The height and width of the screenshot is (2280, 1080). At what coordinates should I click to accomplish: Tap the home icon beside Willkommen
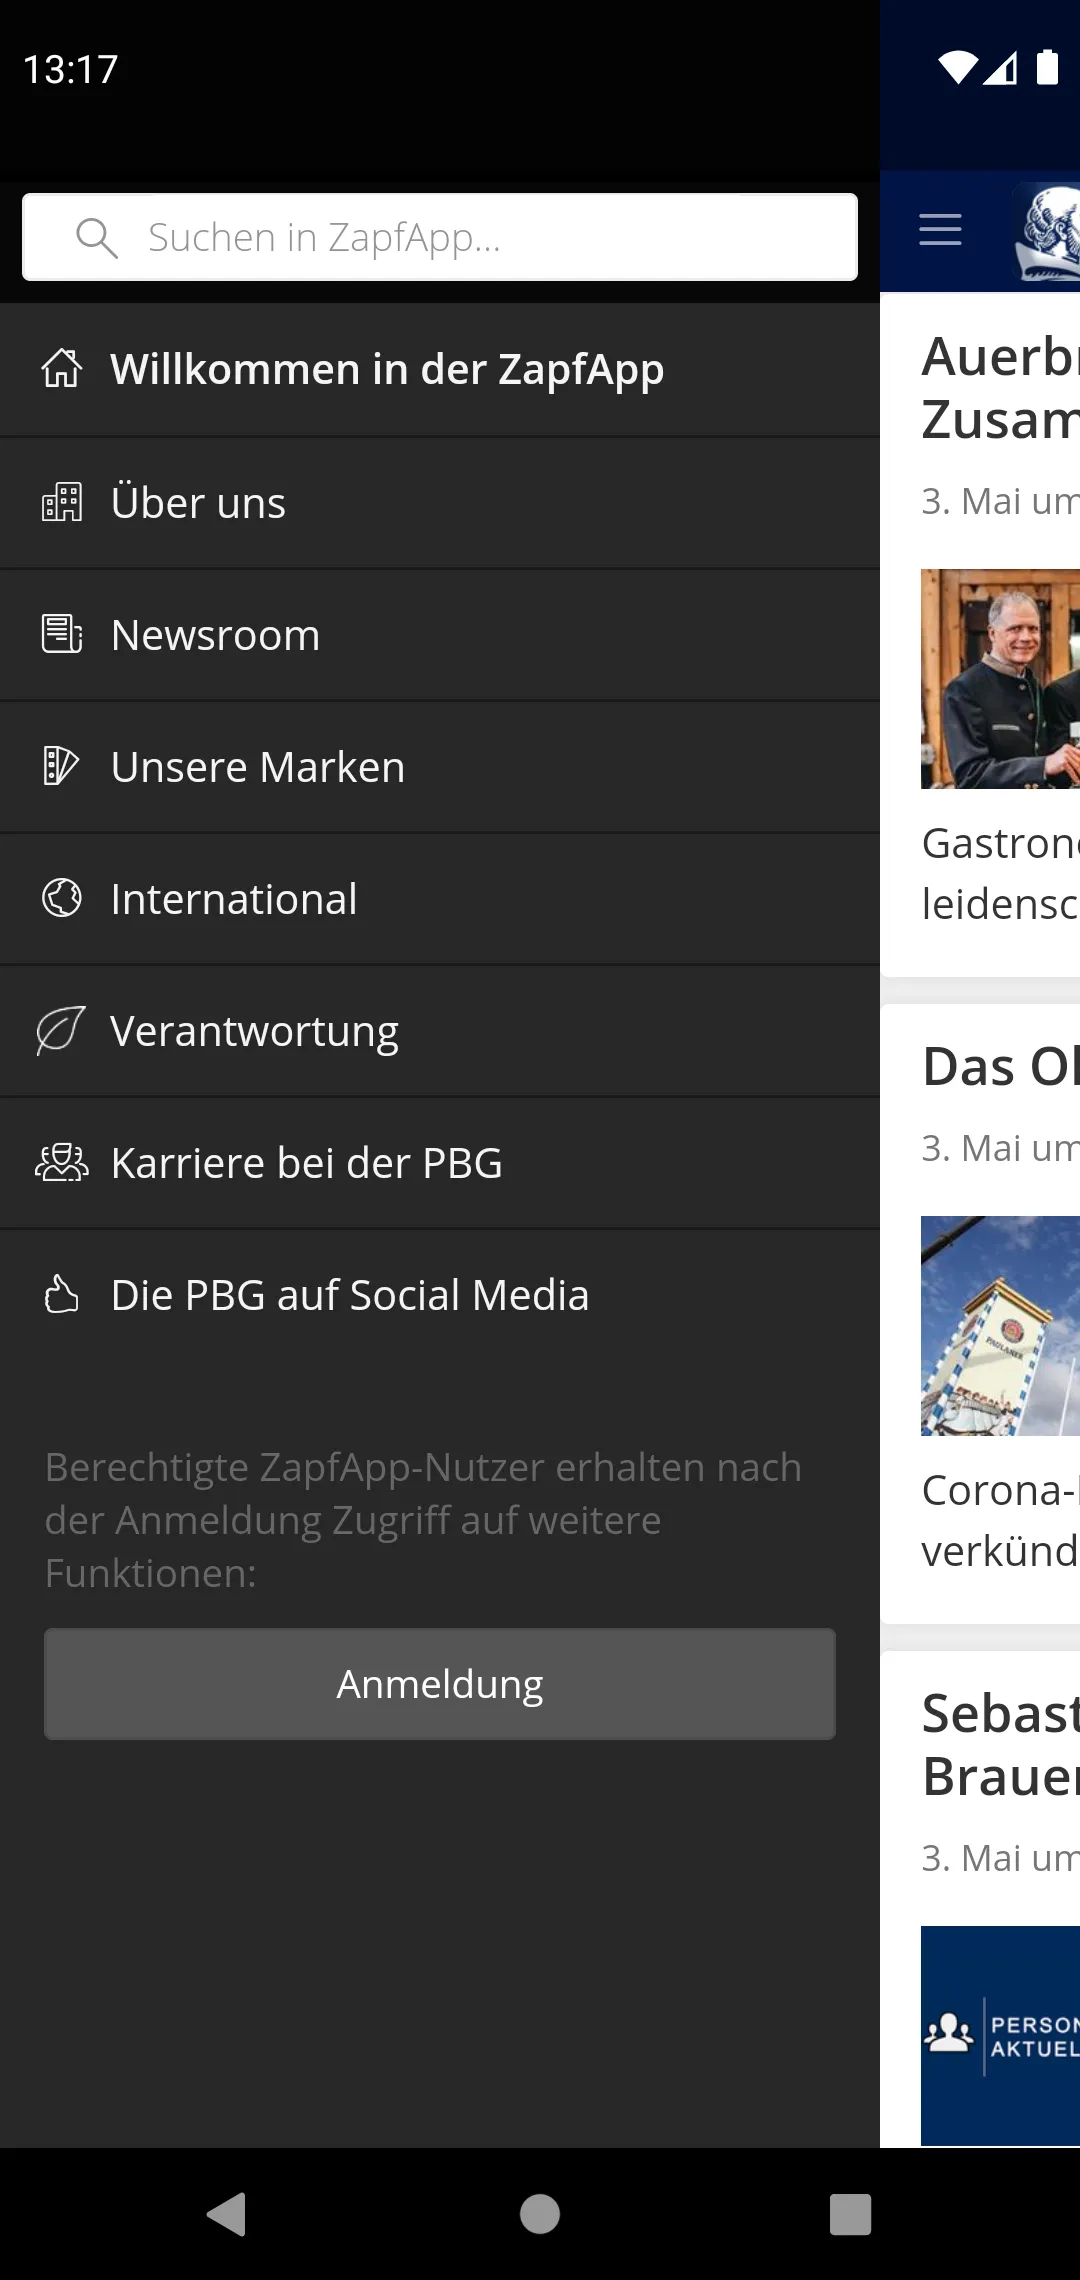pyautogui.click(x=62, y=369)
